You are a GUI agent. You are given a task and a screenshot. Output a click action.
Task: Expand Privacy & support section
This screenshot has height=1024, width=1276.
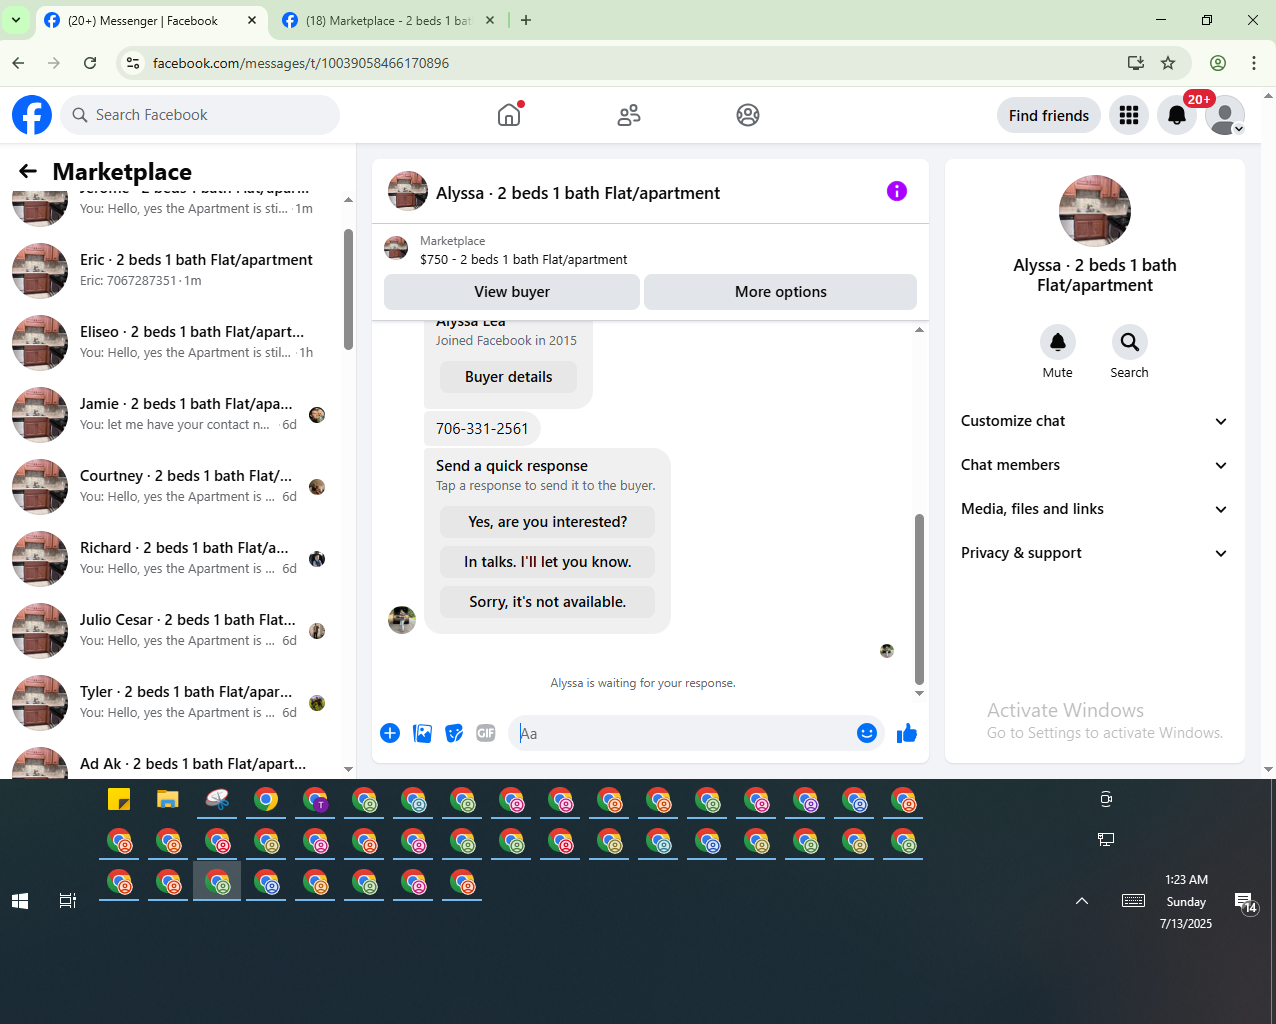tap(1094, 553)
